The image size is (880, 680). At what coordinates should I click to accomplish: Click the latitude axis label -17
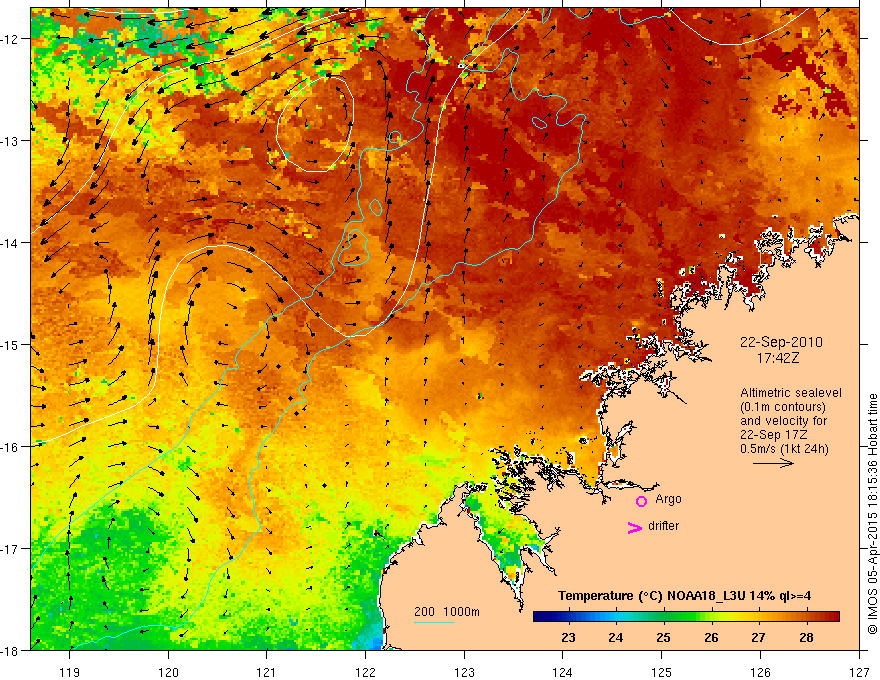[11, 549]
